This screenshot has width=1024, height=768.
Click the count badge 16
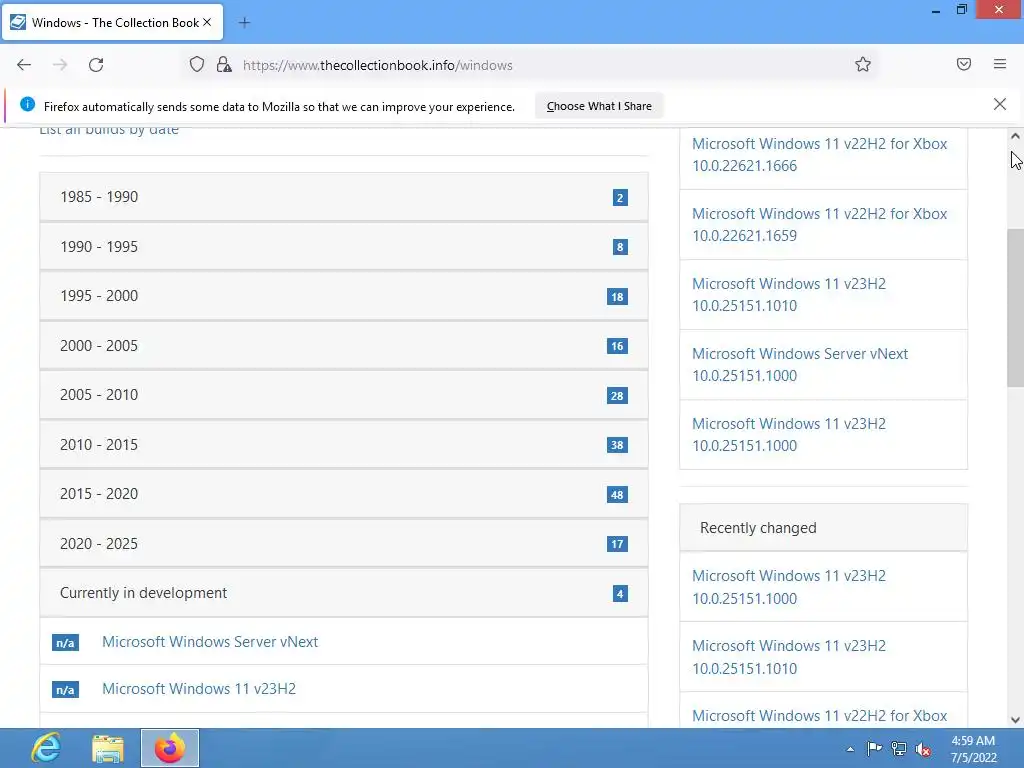coord(617,345)
